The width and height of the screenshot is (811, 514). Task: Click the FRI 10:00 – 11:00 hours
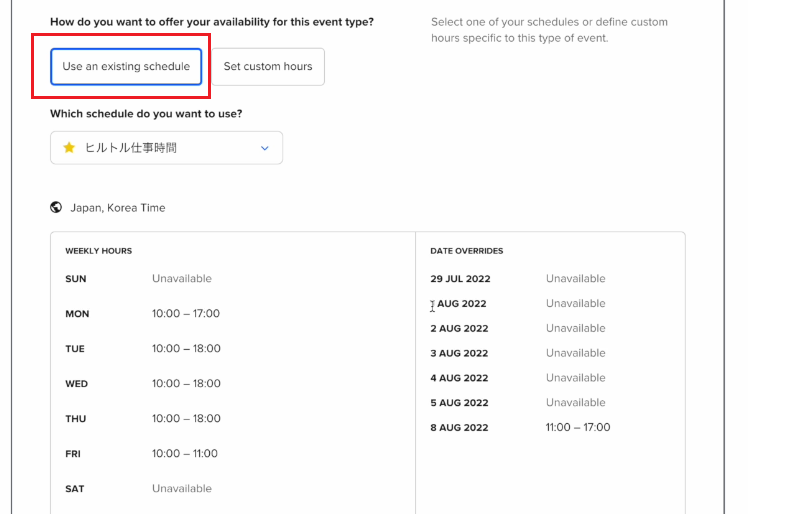click(x=185, y=453)
